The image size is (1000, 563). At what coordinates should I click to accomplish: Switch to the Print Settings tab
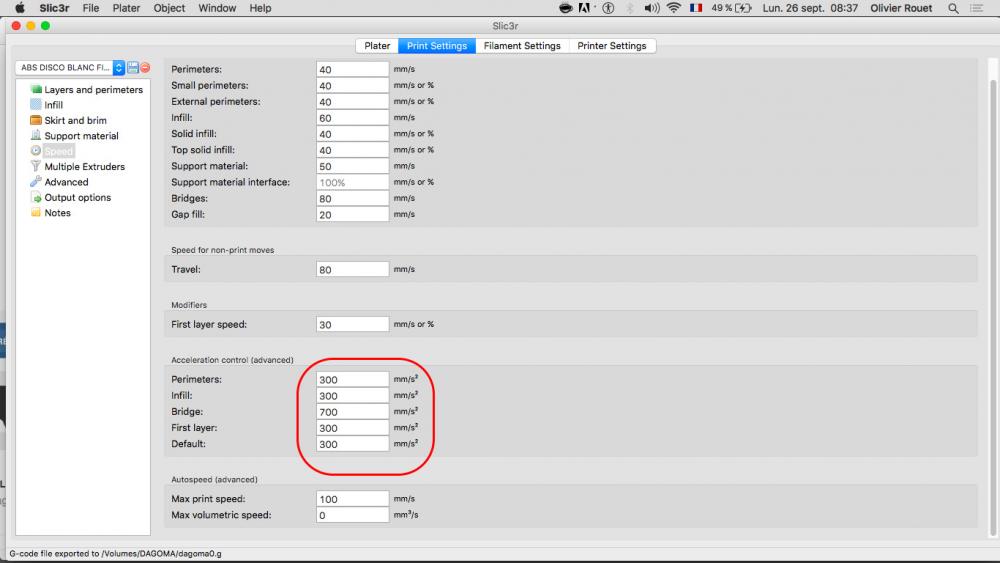[437, 46]
